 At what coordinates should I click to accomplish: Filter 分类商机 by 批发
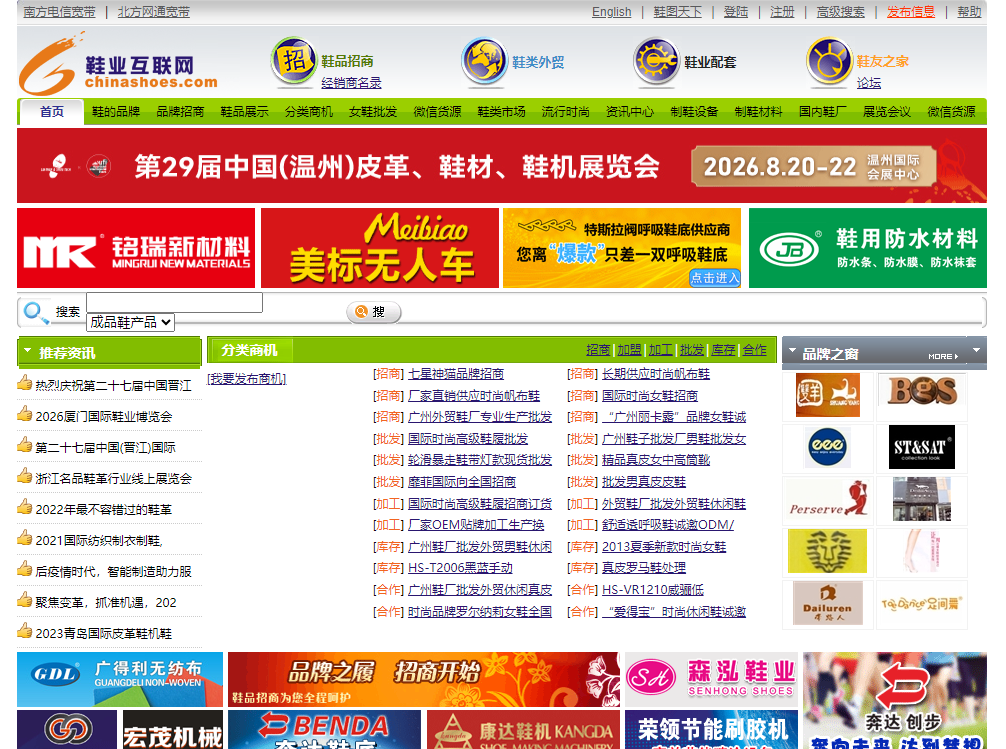click(692, 350)
